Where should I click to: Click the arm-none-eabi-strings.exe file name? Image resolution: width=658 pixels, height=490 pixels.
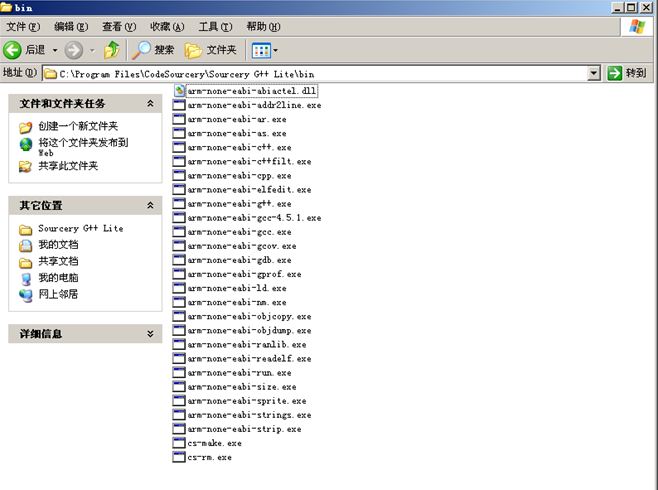[x=249, y=415]
